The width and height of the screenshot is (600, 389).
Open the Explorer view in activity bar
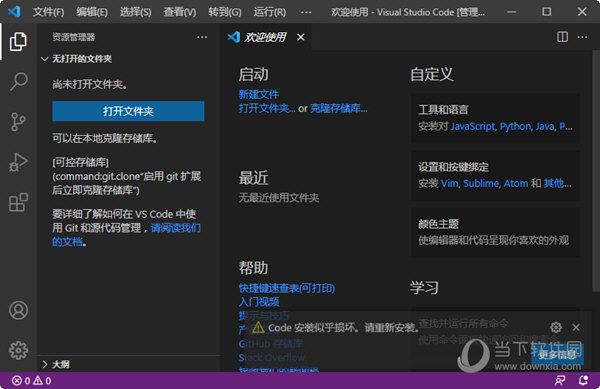point(18,41)
